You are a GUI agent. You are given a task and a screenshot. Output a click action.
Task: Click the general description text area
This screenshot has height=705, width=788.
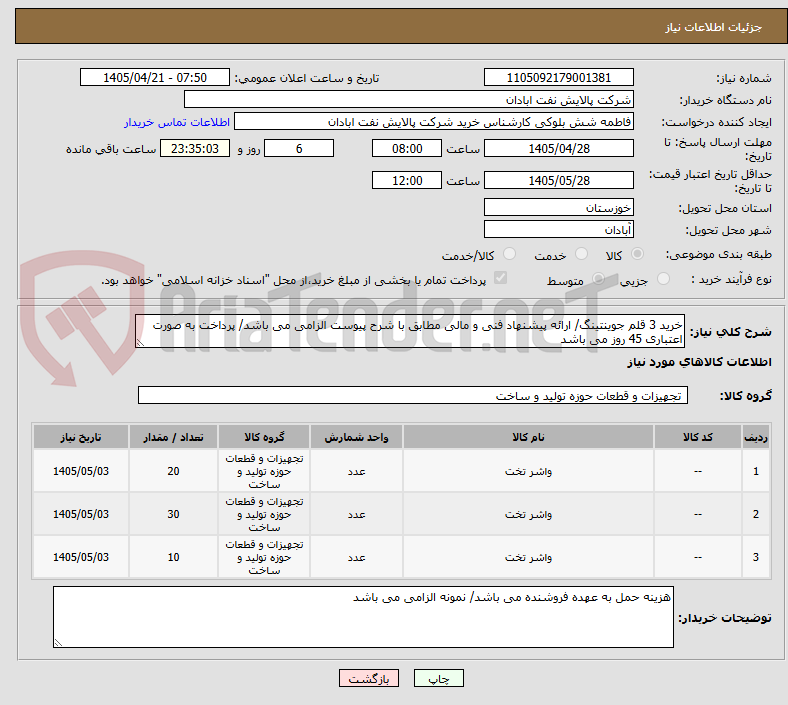[x=410, y=331]
